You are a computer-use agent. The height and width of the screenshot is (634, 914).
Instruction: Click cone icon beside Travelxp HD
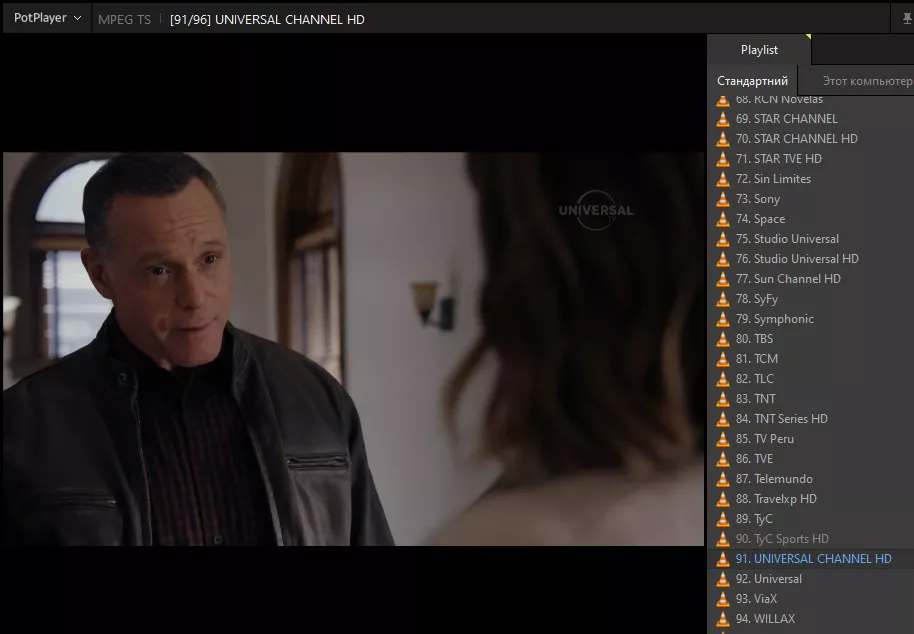point(723,499)
